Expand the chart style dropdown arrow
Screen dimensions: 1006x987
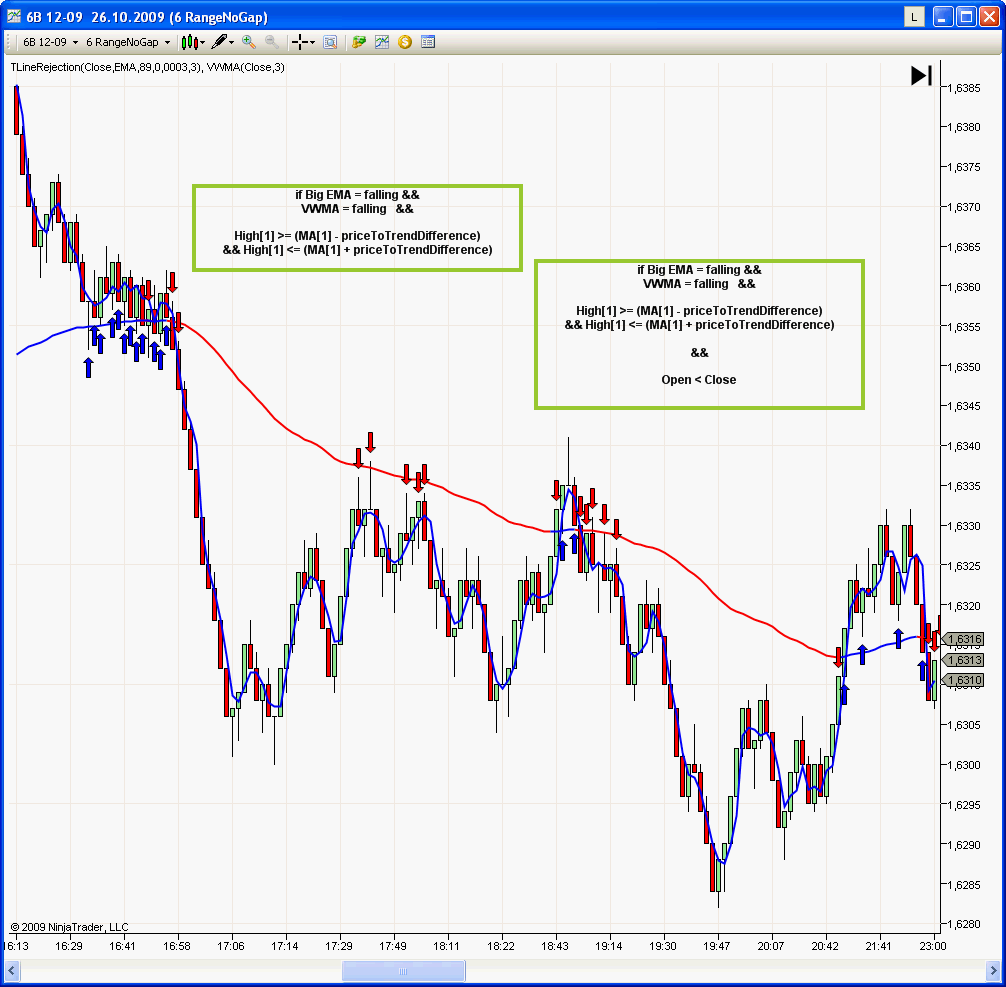click(x=202, y=43)
